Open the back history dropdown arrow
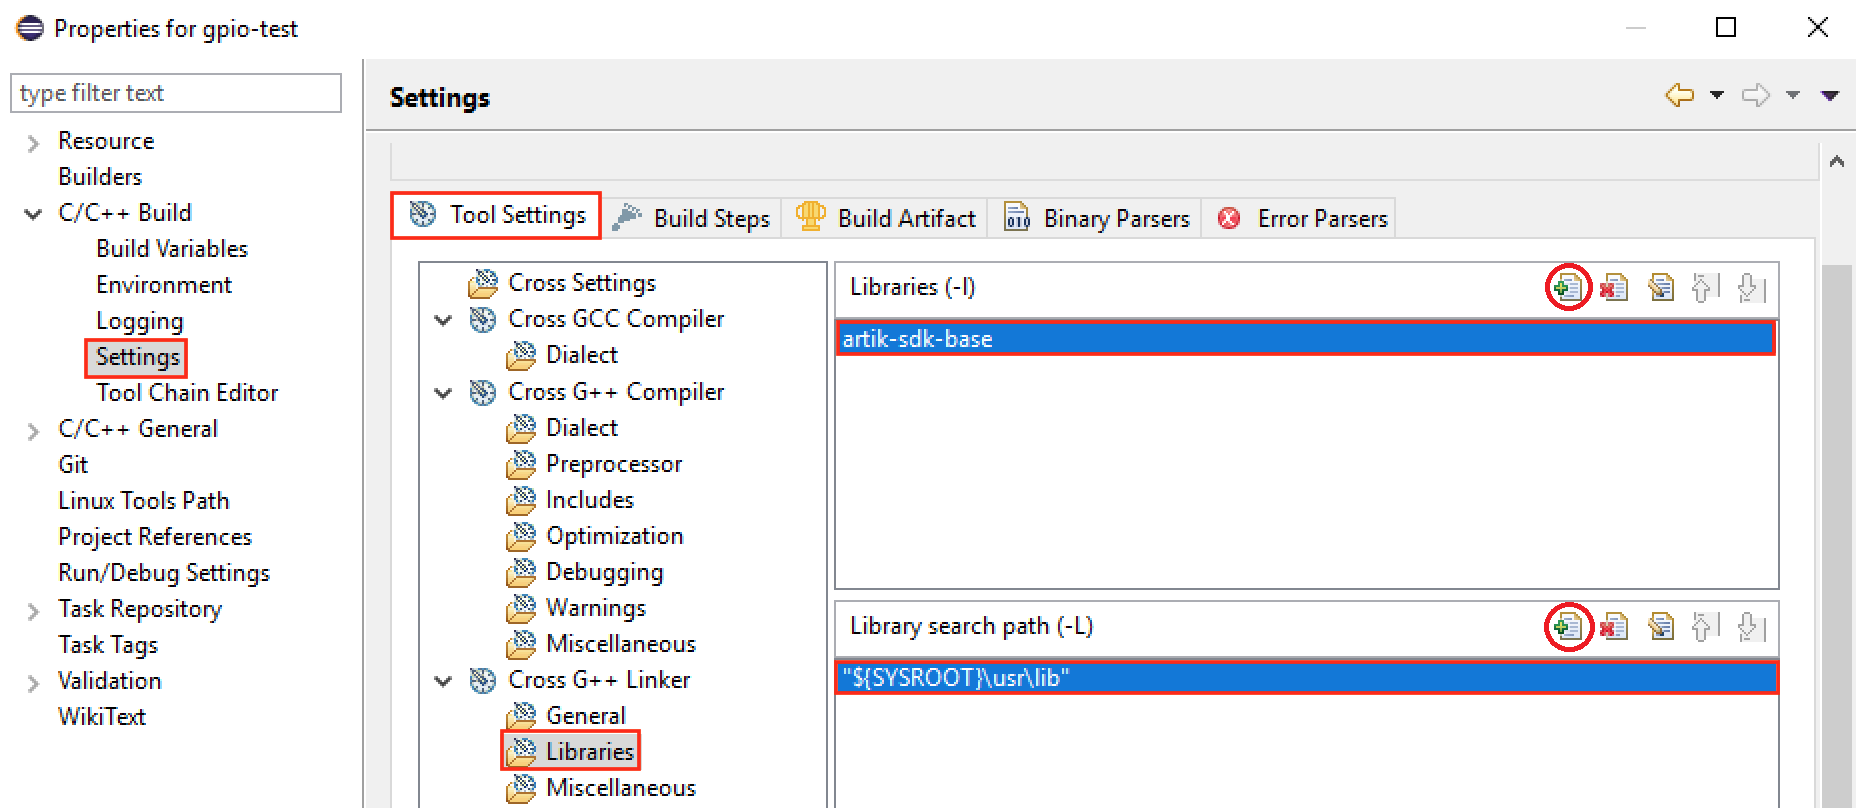Viewport: 1856px width, 808px height. (1717, 95)
